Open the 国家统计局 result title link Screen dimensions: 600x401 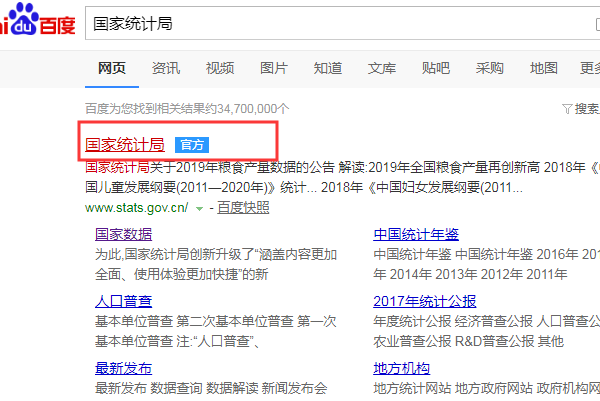coord(125,145)
